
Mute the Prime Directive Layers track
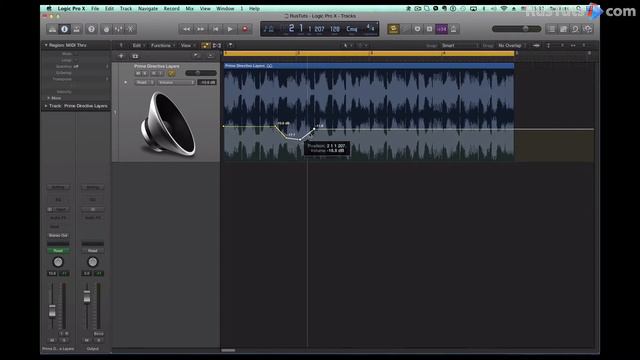coord(138,73)
